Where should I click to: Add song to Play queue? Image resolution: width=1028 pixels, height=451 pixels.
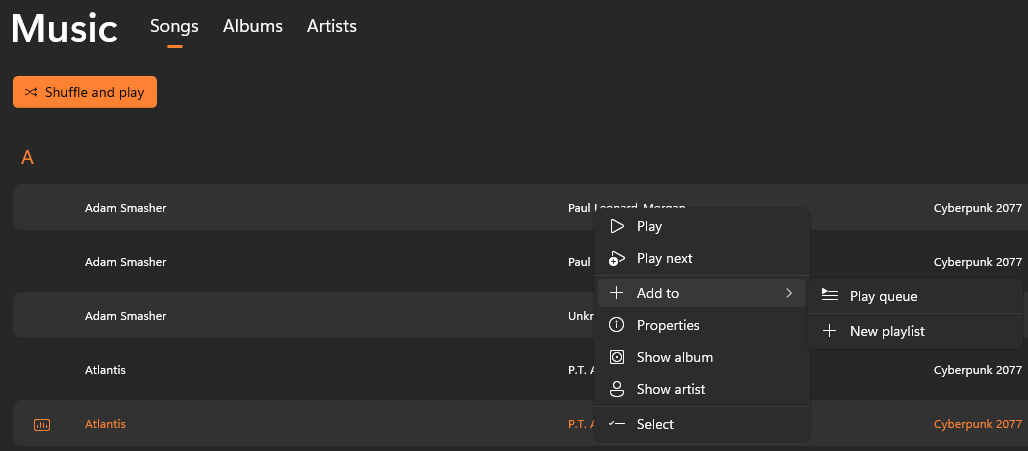[x=883, y=296]
